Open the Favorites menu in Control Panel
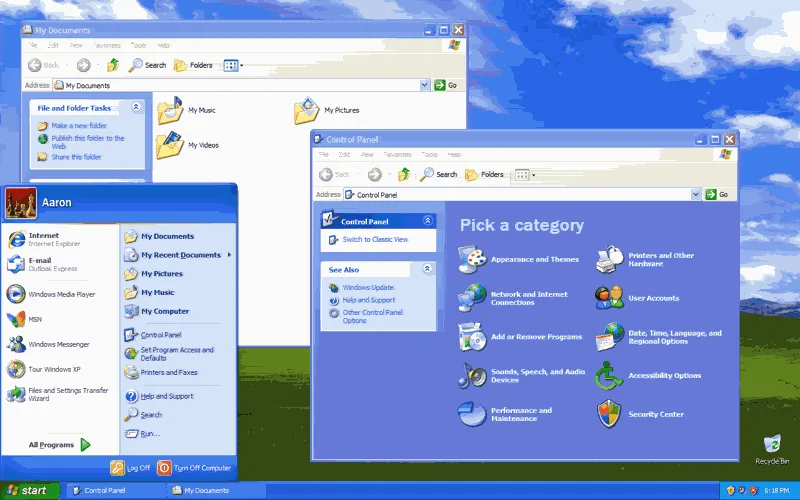The width and height of the screenshot is (800, 500). (x=397, y=155)
